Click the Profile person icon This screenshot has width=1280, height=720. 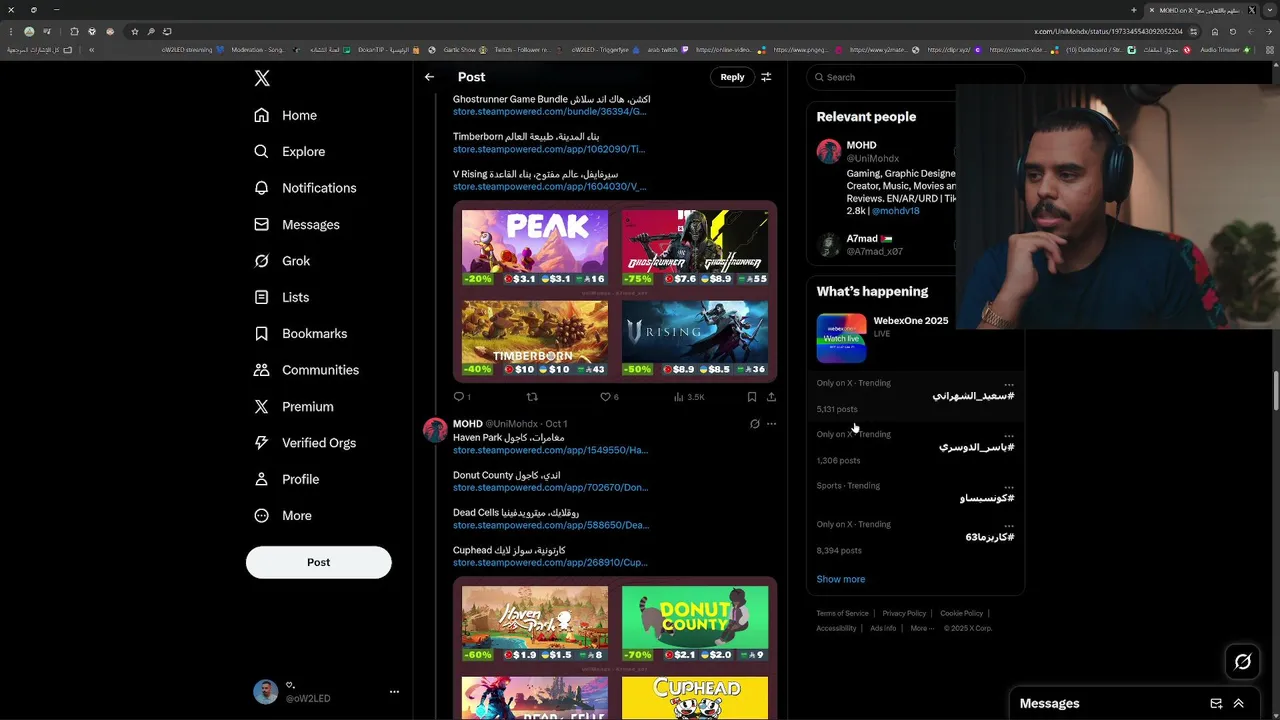261,479
